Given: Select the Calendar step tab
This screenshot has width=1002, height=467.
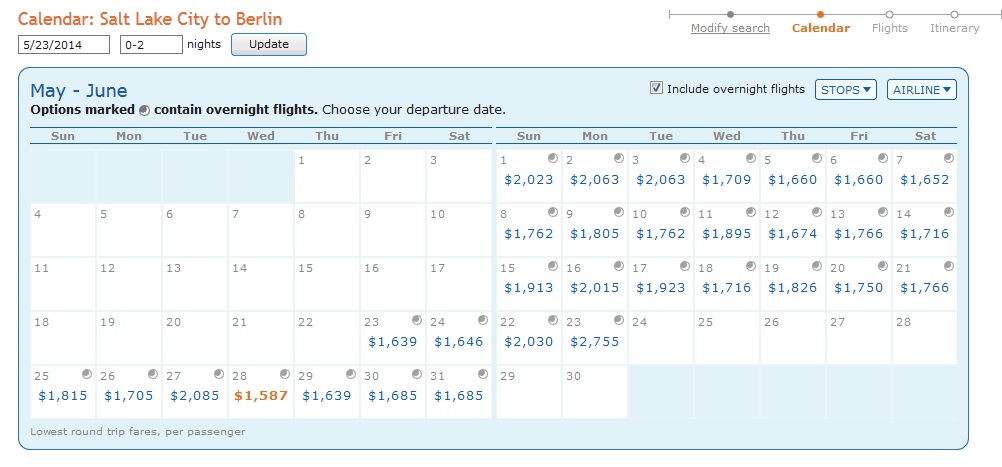Looking at the screenshot, I should pos(820,28).
